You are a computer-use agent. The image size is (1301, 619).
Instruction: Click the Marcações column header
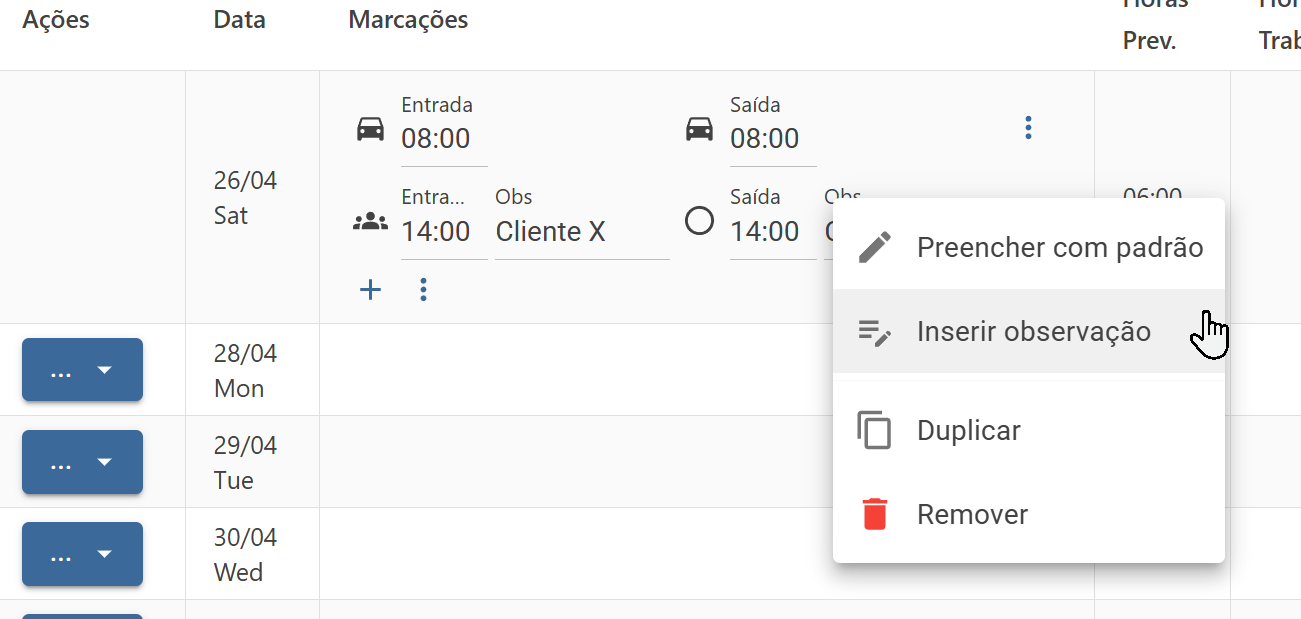408,19
